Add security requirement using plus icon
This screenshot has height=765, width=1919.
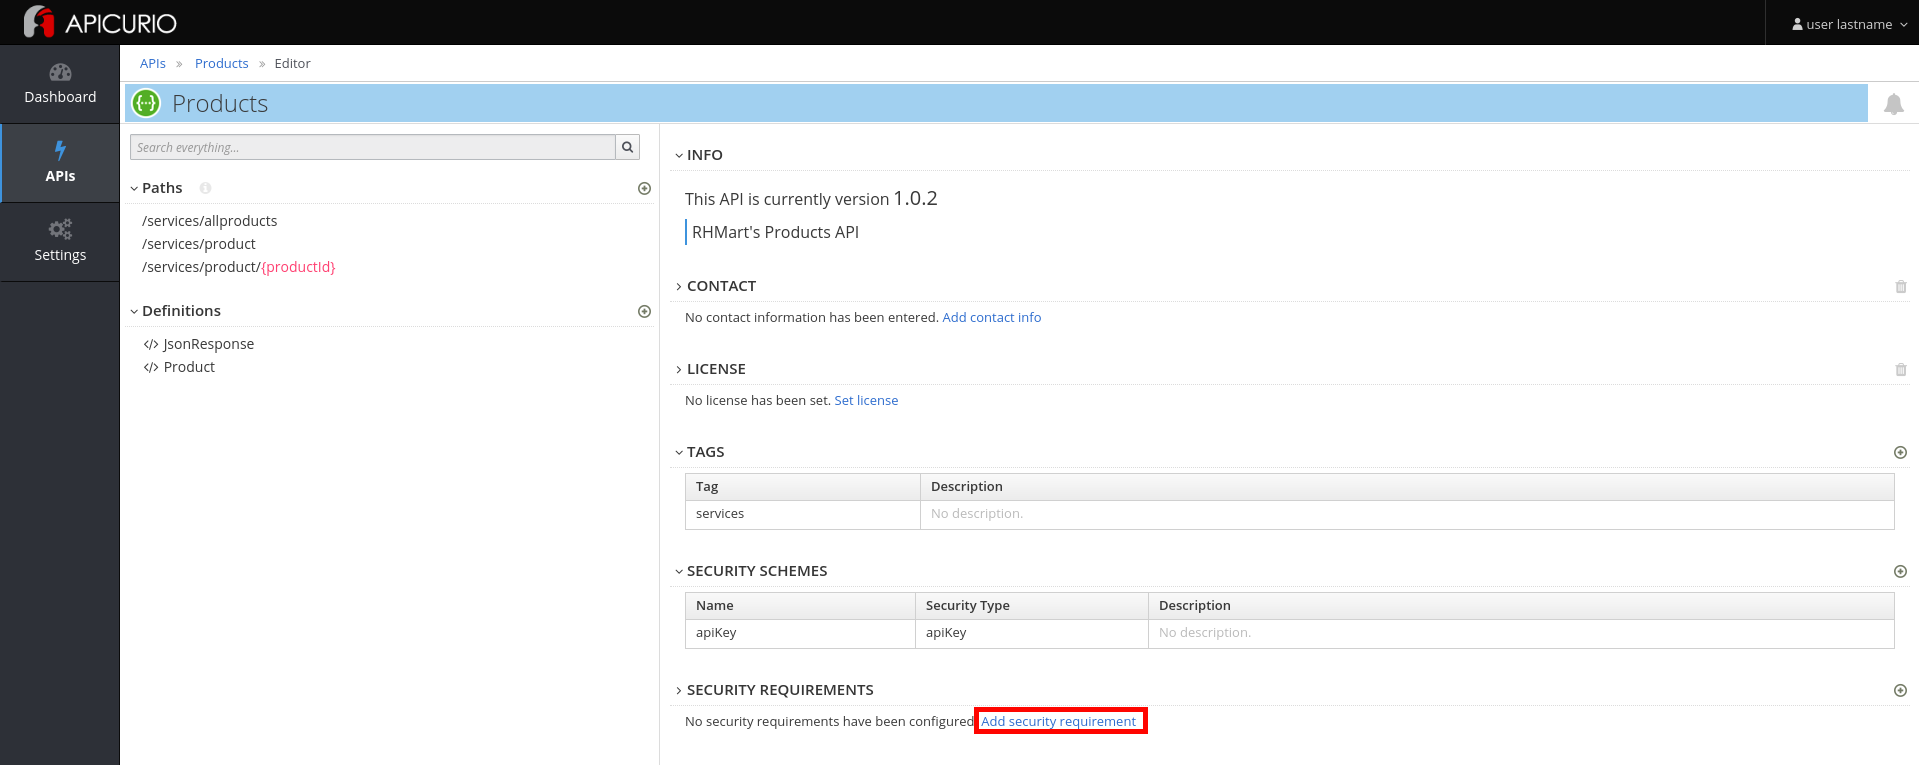[x=1900, y=690]
